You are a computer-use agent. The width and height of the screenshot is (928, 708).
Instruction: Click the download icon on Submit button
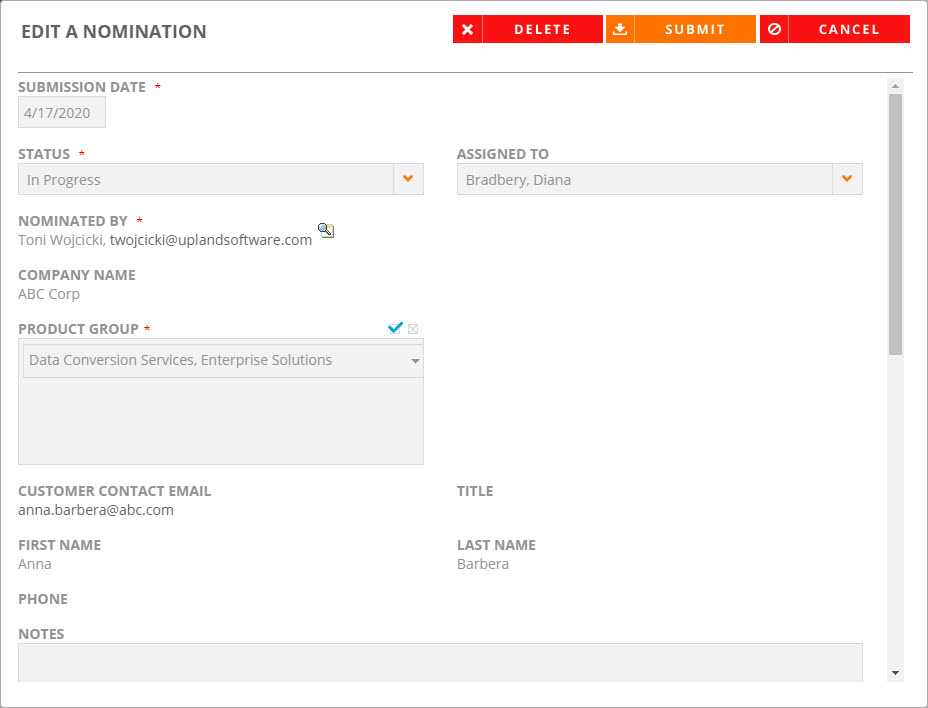tap(620, 30)
